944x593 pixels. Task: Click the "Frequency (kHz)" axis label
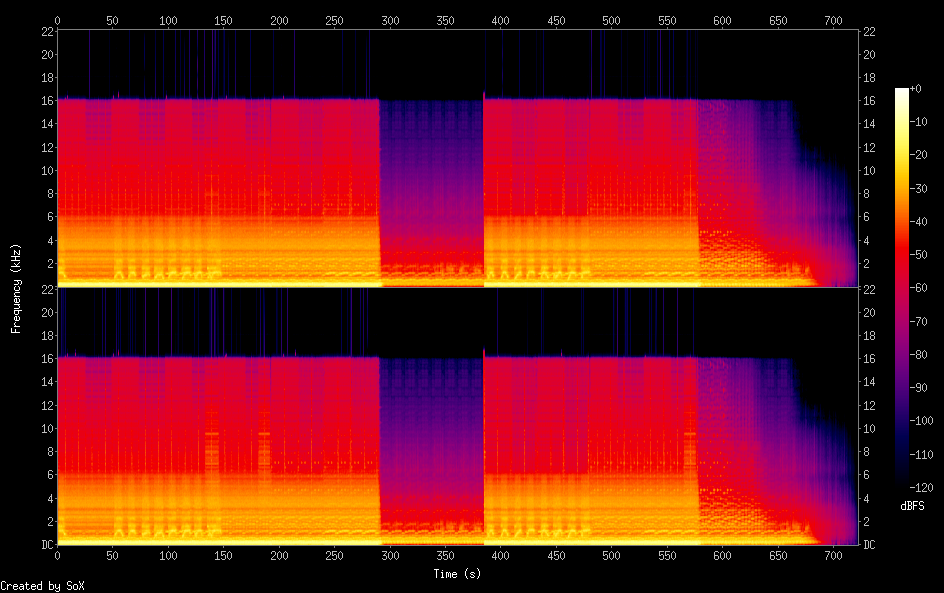16,288
